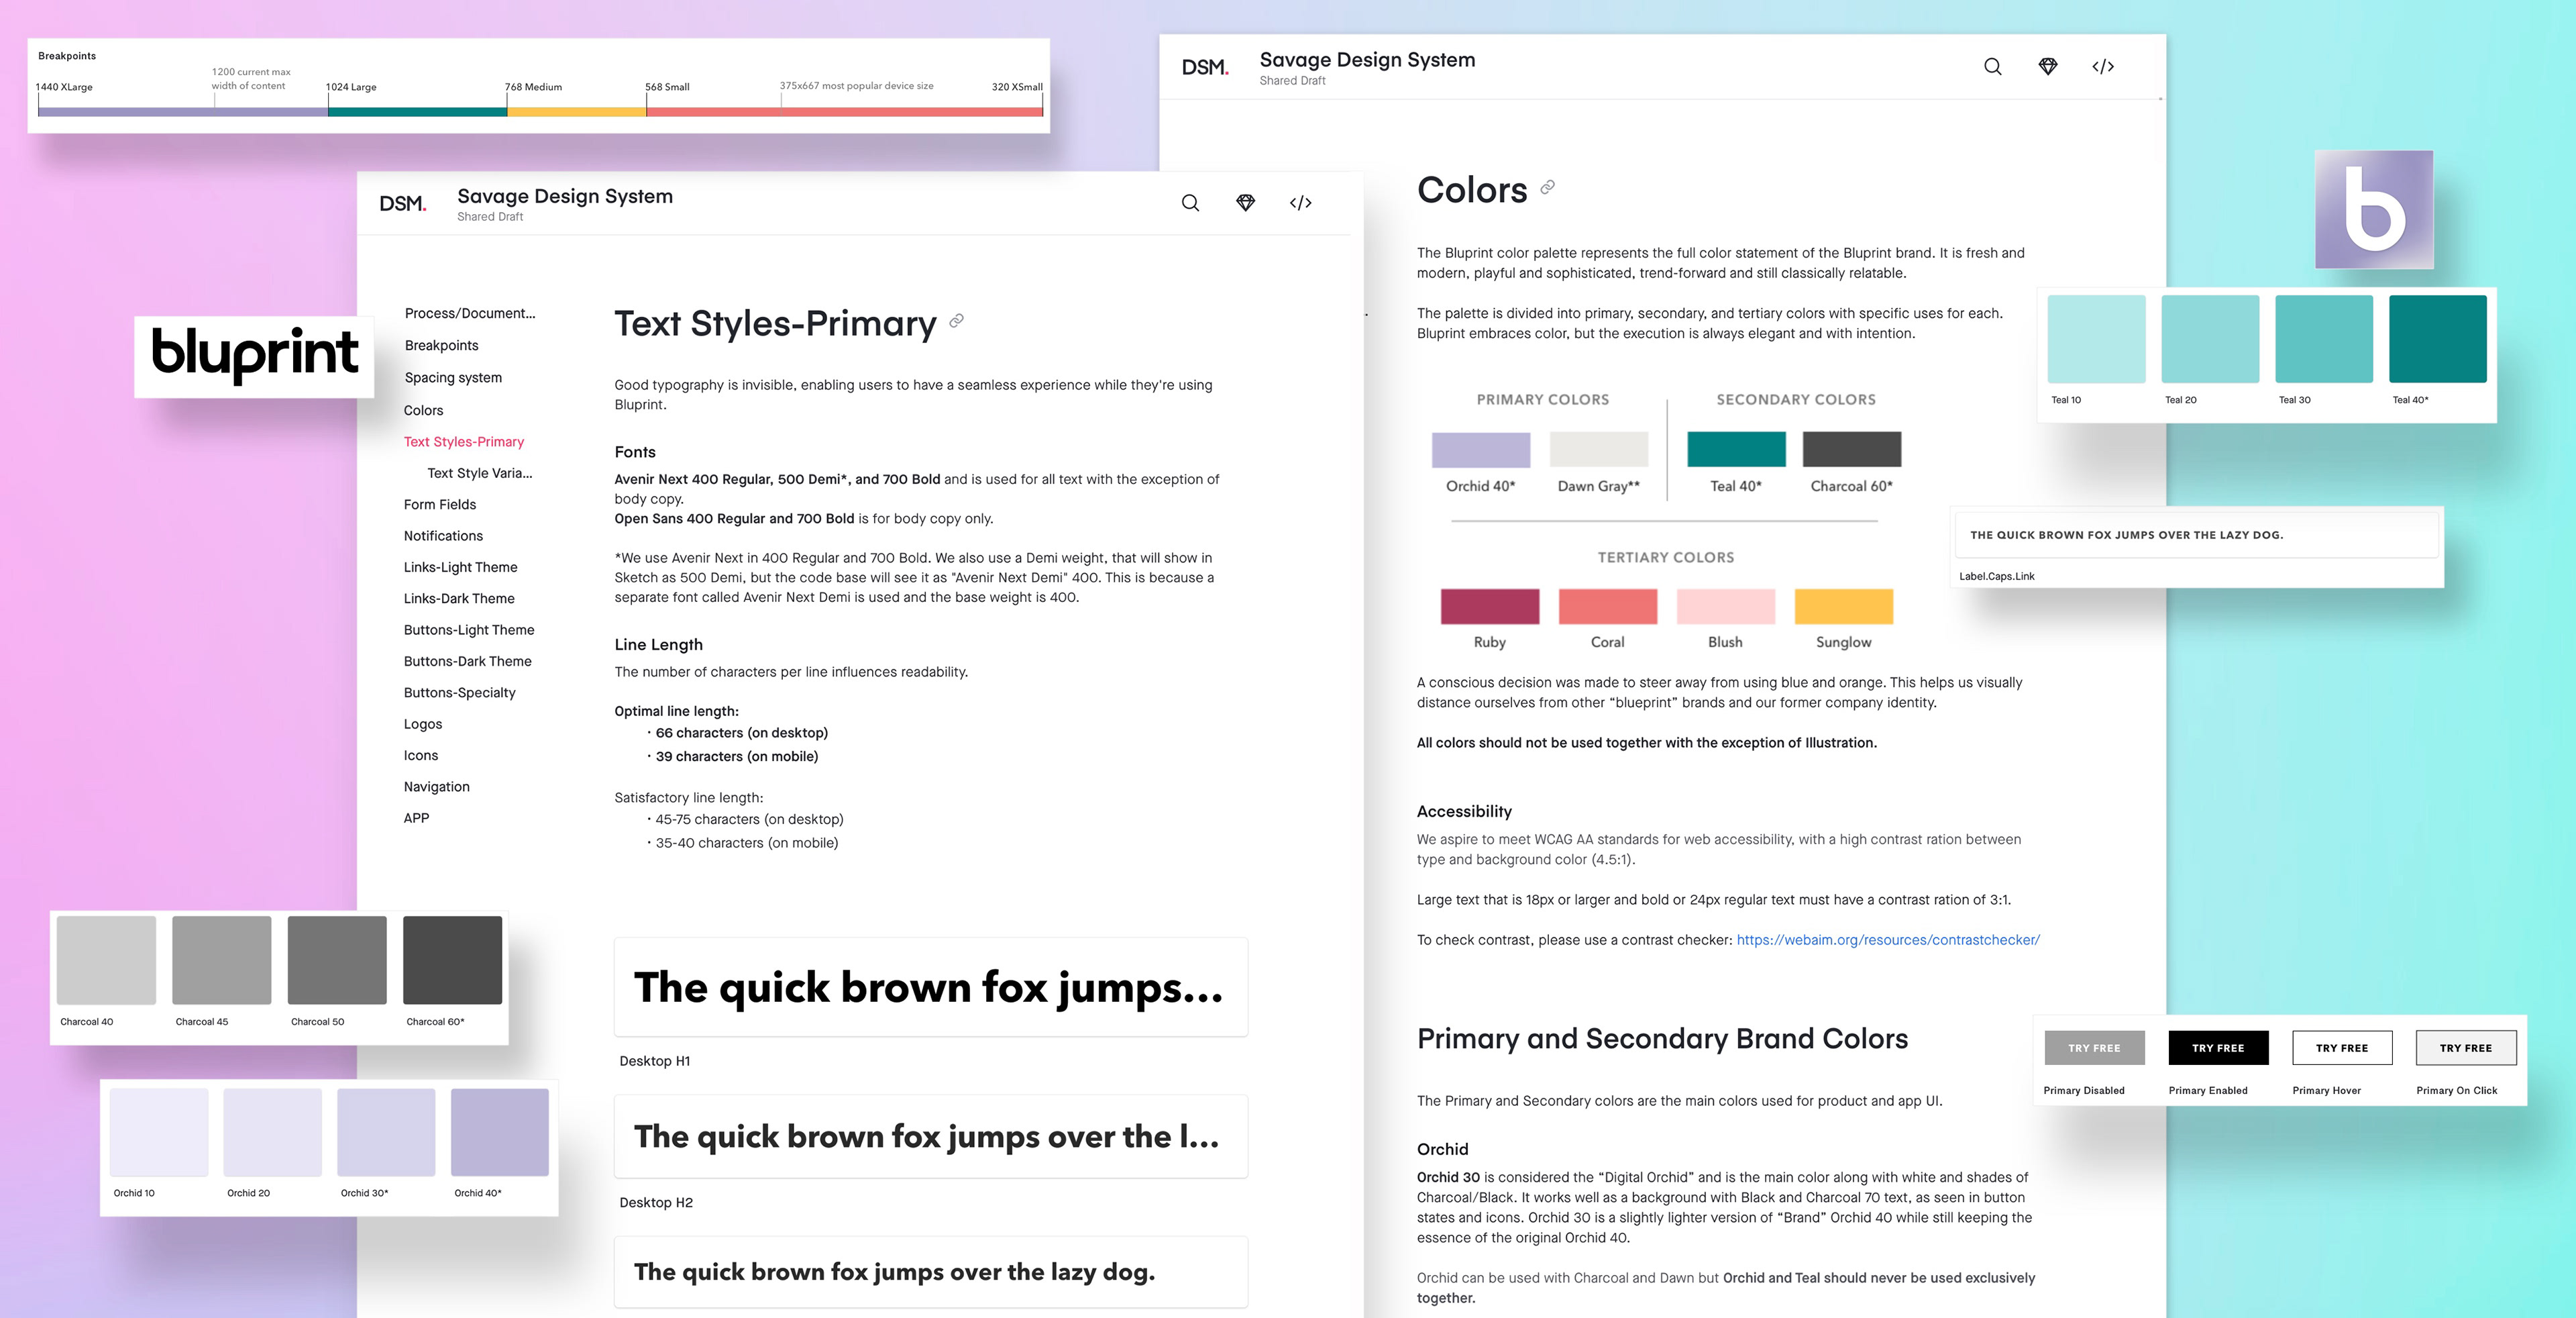Screen dimensions: 2576x1318
Task: Open Breakpoints page in sidebar
Action: 441,345
